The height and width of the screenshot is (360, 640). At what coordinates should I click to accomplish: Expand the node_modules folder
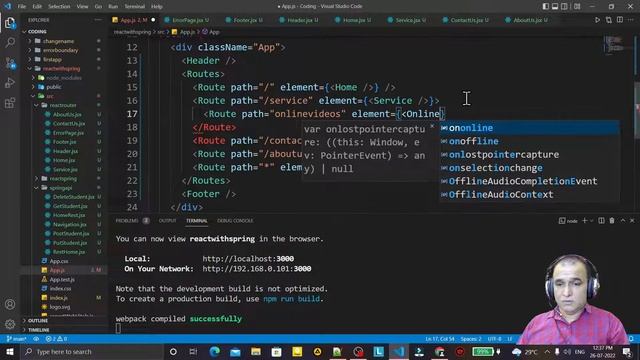(x=63, y=78)
